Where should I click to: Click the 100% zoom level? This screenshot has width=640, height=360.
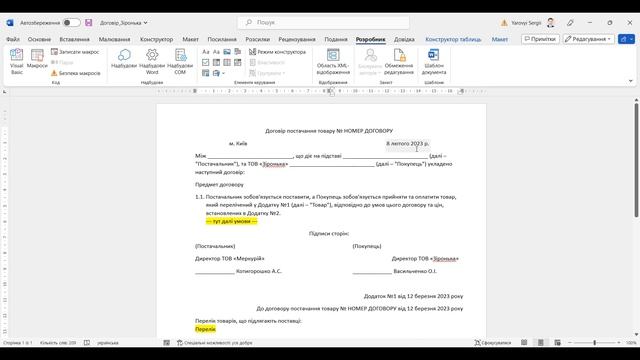pyautogui.click(x=631, y=343)
